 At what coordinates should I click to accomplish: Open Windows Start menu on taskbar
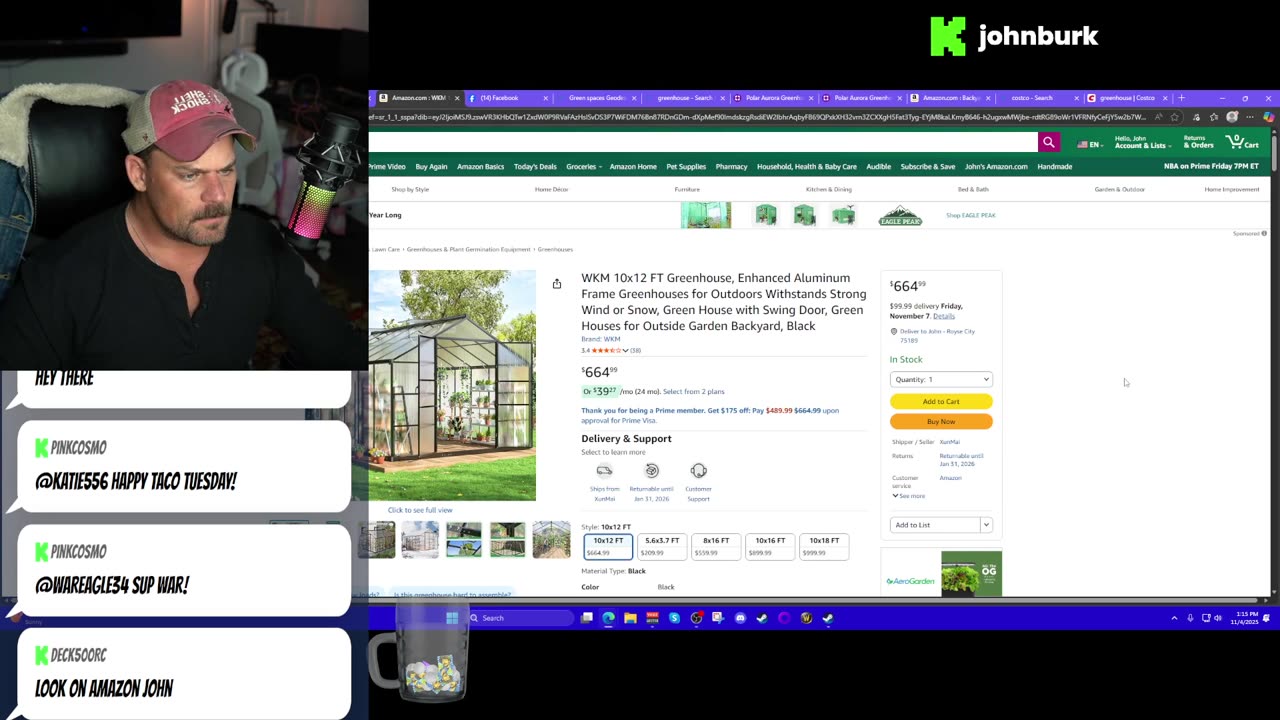[x=452, y=618]
